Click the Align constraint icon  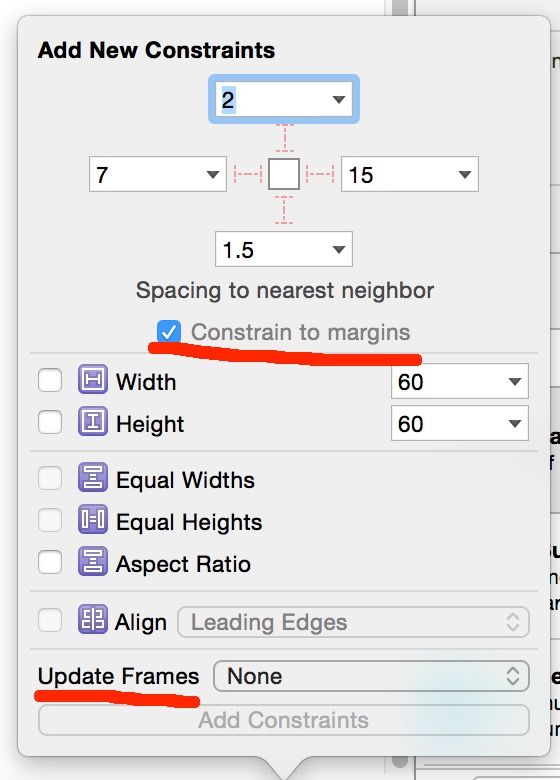point(93,619)
